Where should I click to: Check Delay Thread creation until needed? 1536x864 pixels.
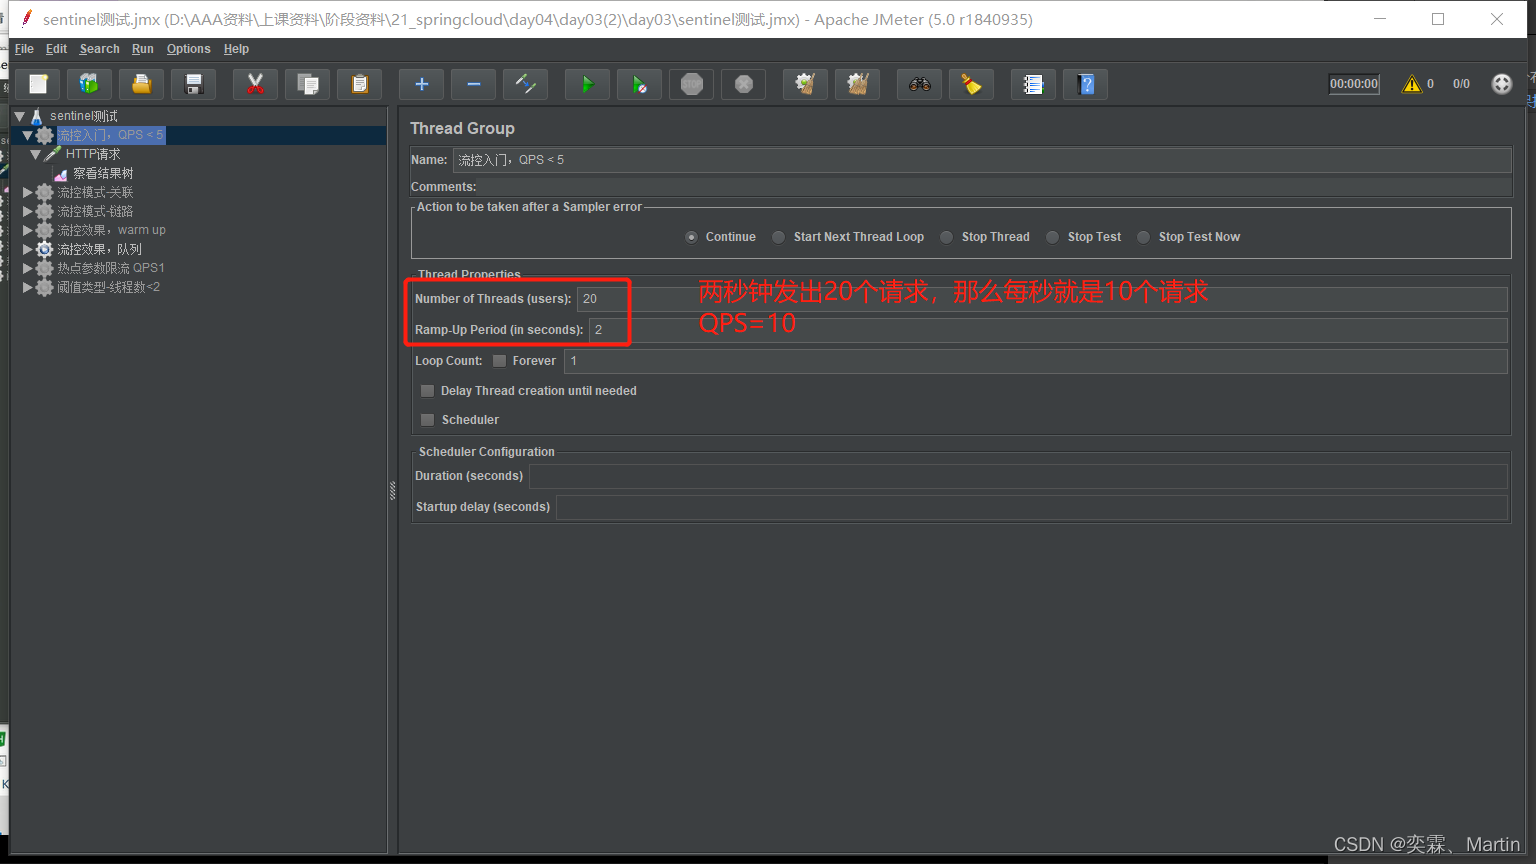(428, 391)
